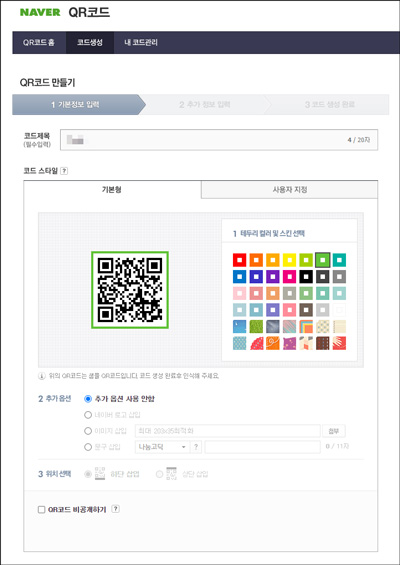Image resolution: width=400 pixels, height=565 pixels.
Task: Open the 코드 스타일 help question mark
Action: (64, 171)
